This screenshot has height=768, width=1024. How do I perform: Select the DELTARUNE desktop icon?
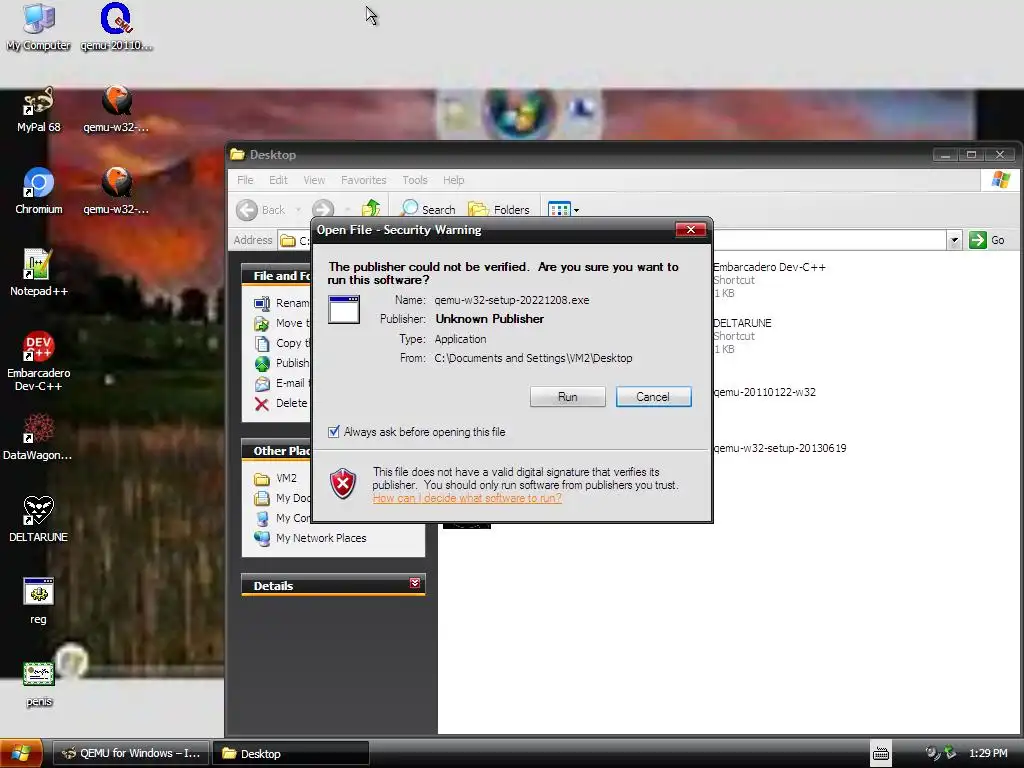[x=39, y=519]
